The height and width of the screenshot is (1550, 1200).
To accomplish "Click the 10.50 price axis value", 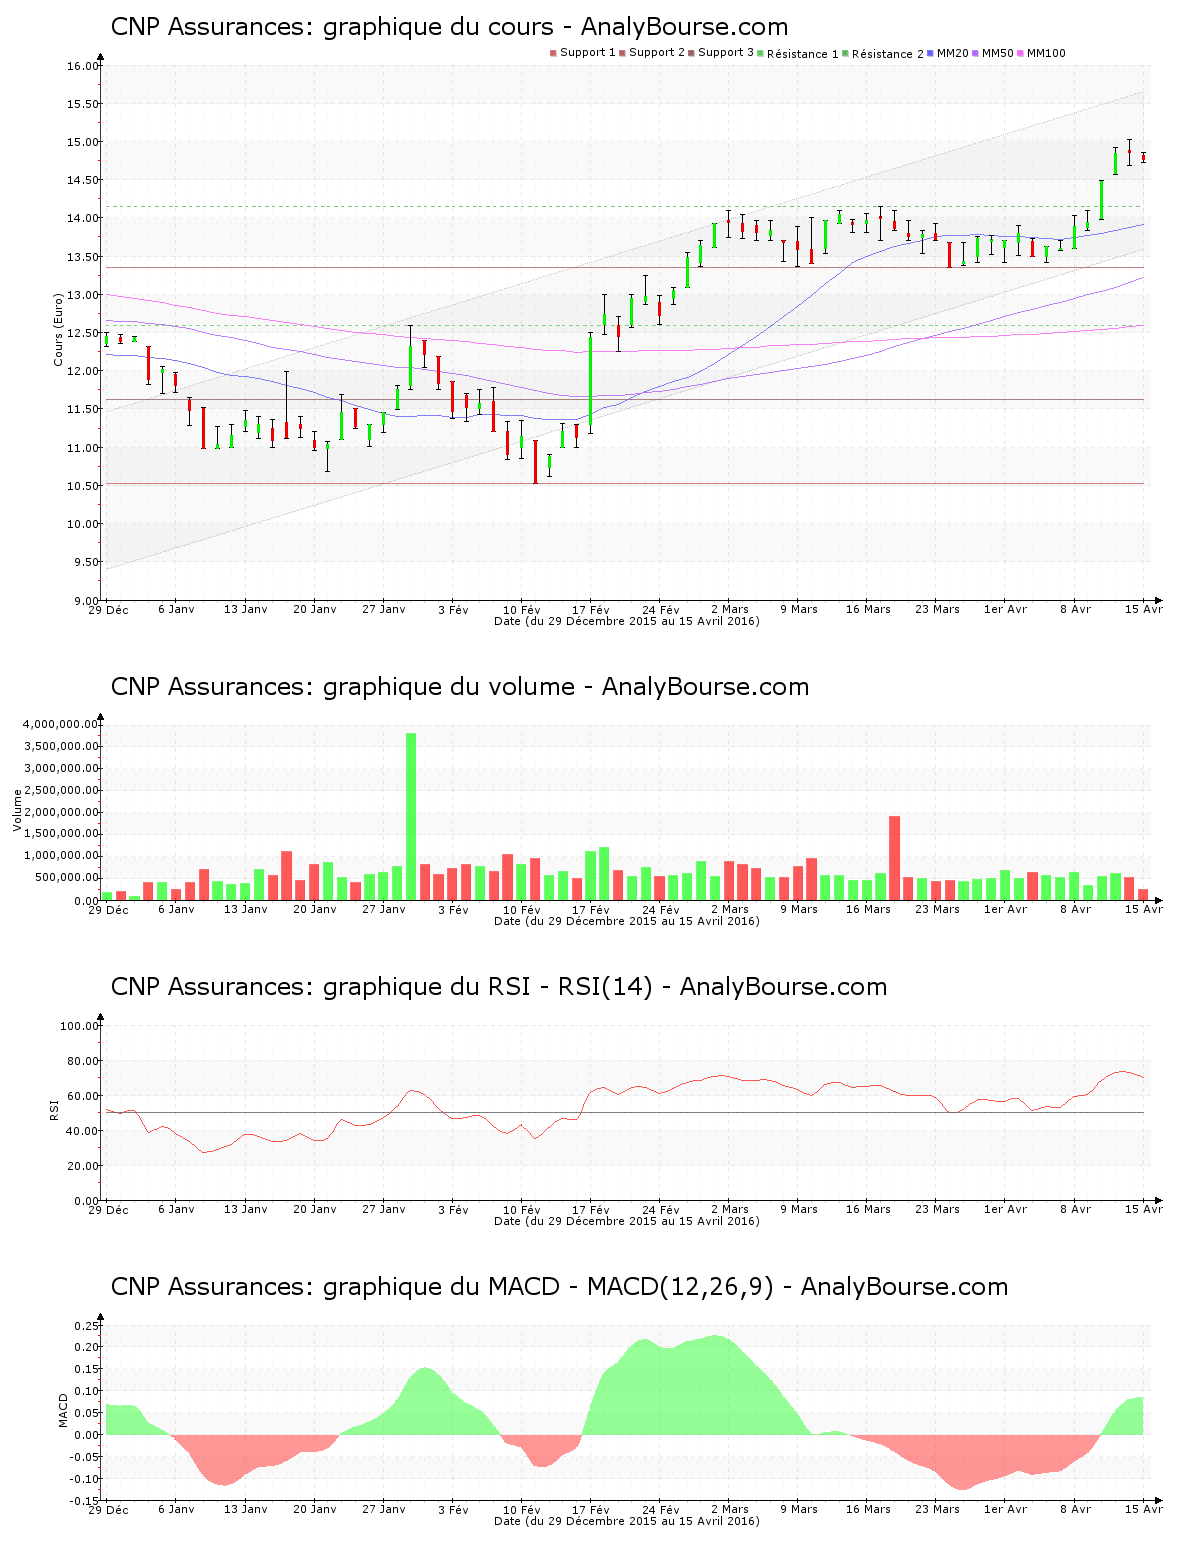I will coord(83,486).
